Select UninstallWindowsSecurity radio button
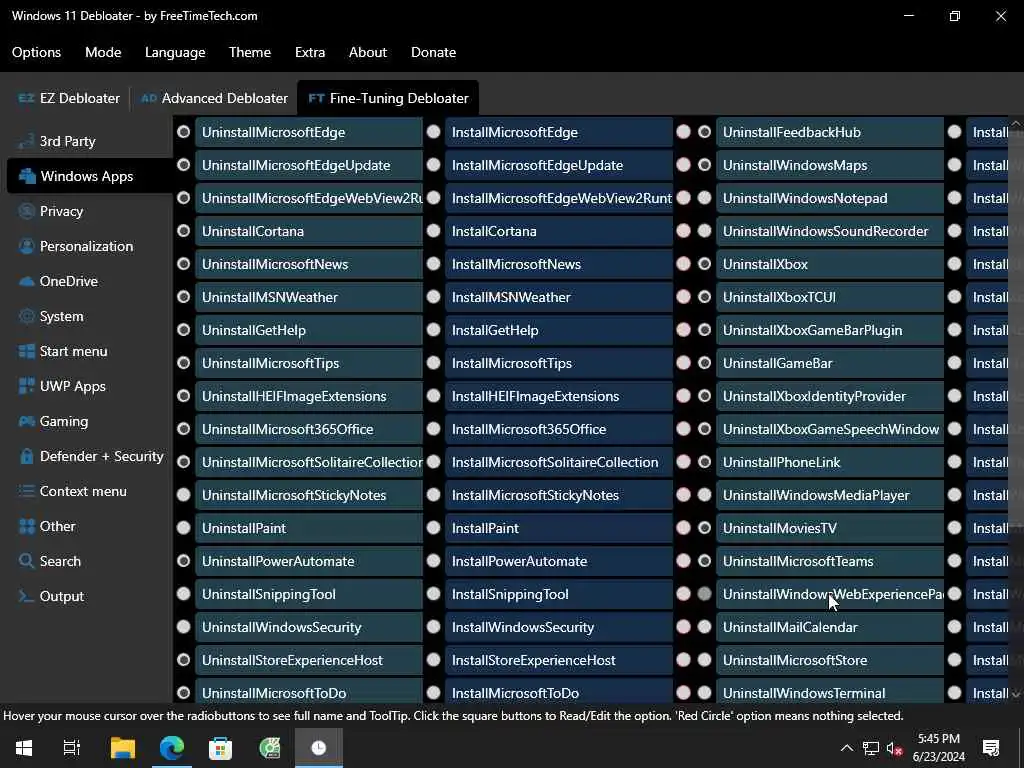This screenshot has width=1024, height=768. 184,627
